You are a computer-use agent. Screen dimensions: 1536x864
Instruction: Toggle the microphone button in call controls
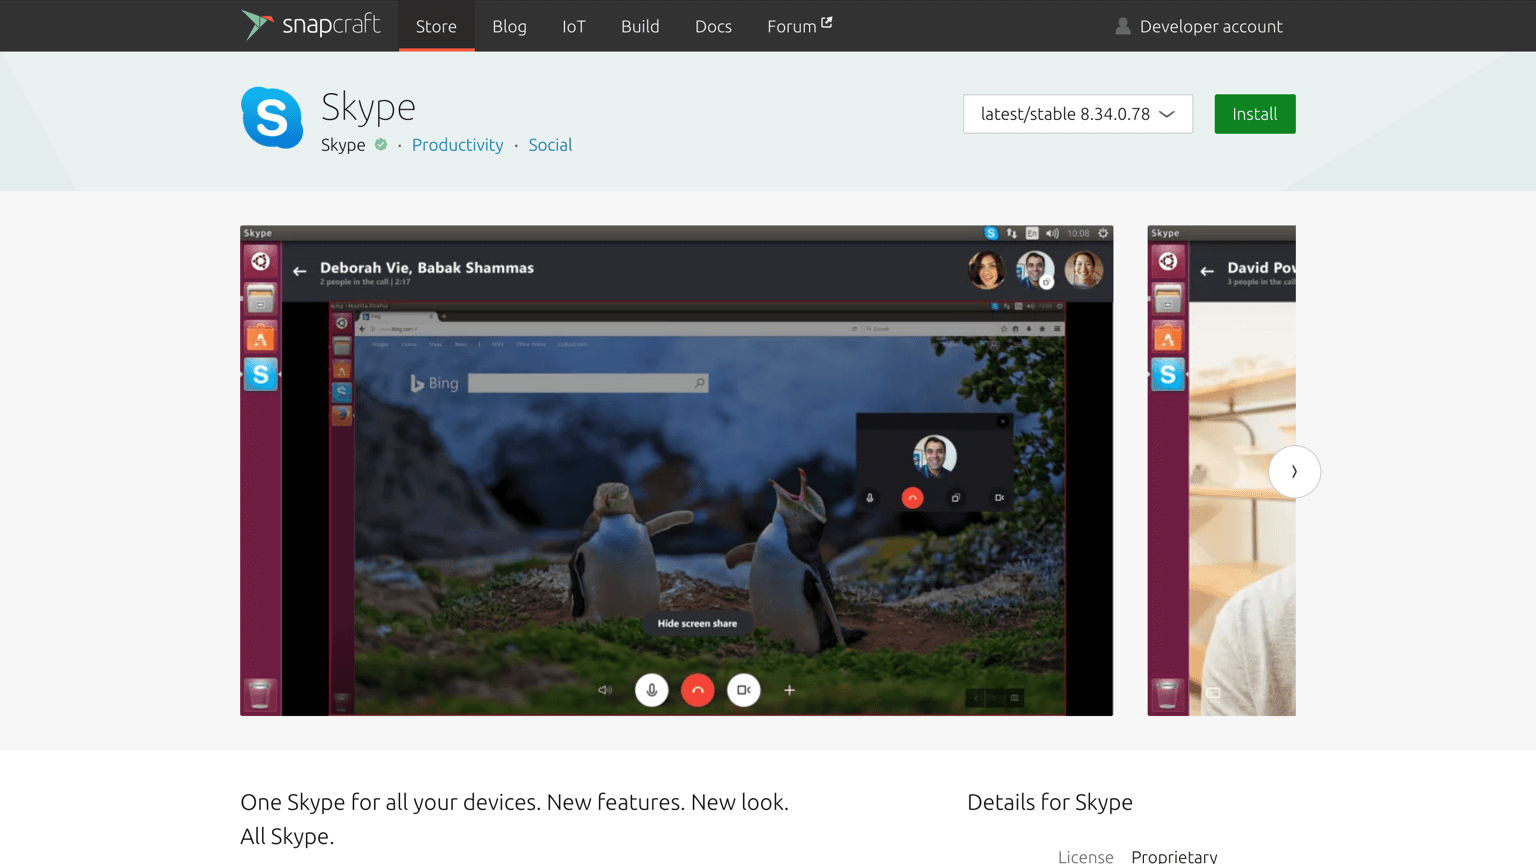[x=651, y=690]
